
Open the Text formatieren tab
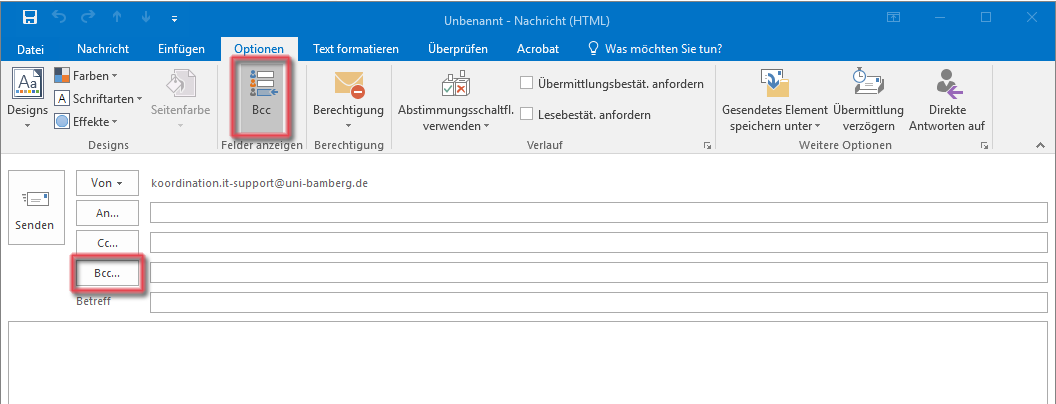(356, 48)
